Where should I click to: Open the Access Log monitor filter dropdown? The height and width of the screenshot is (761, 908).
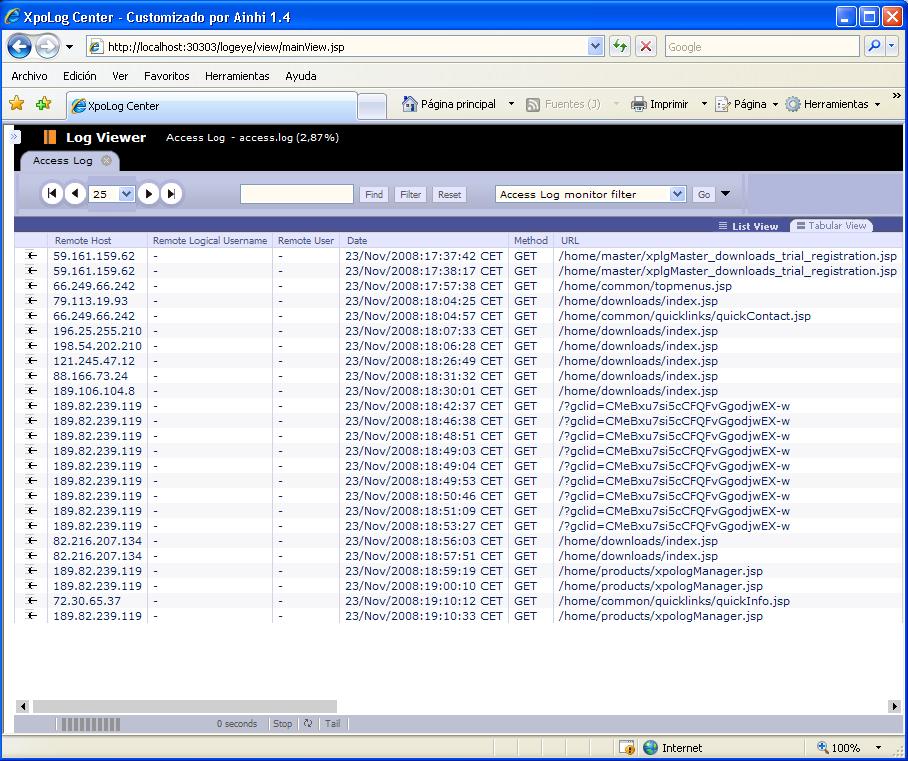(591, 194)
